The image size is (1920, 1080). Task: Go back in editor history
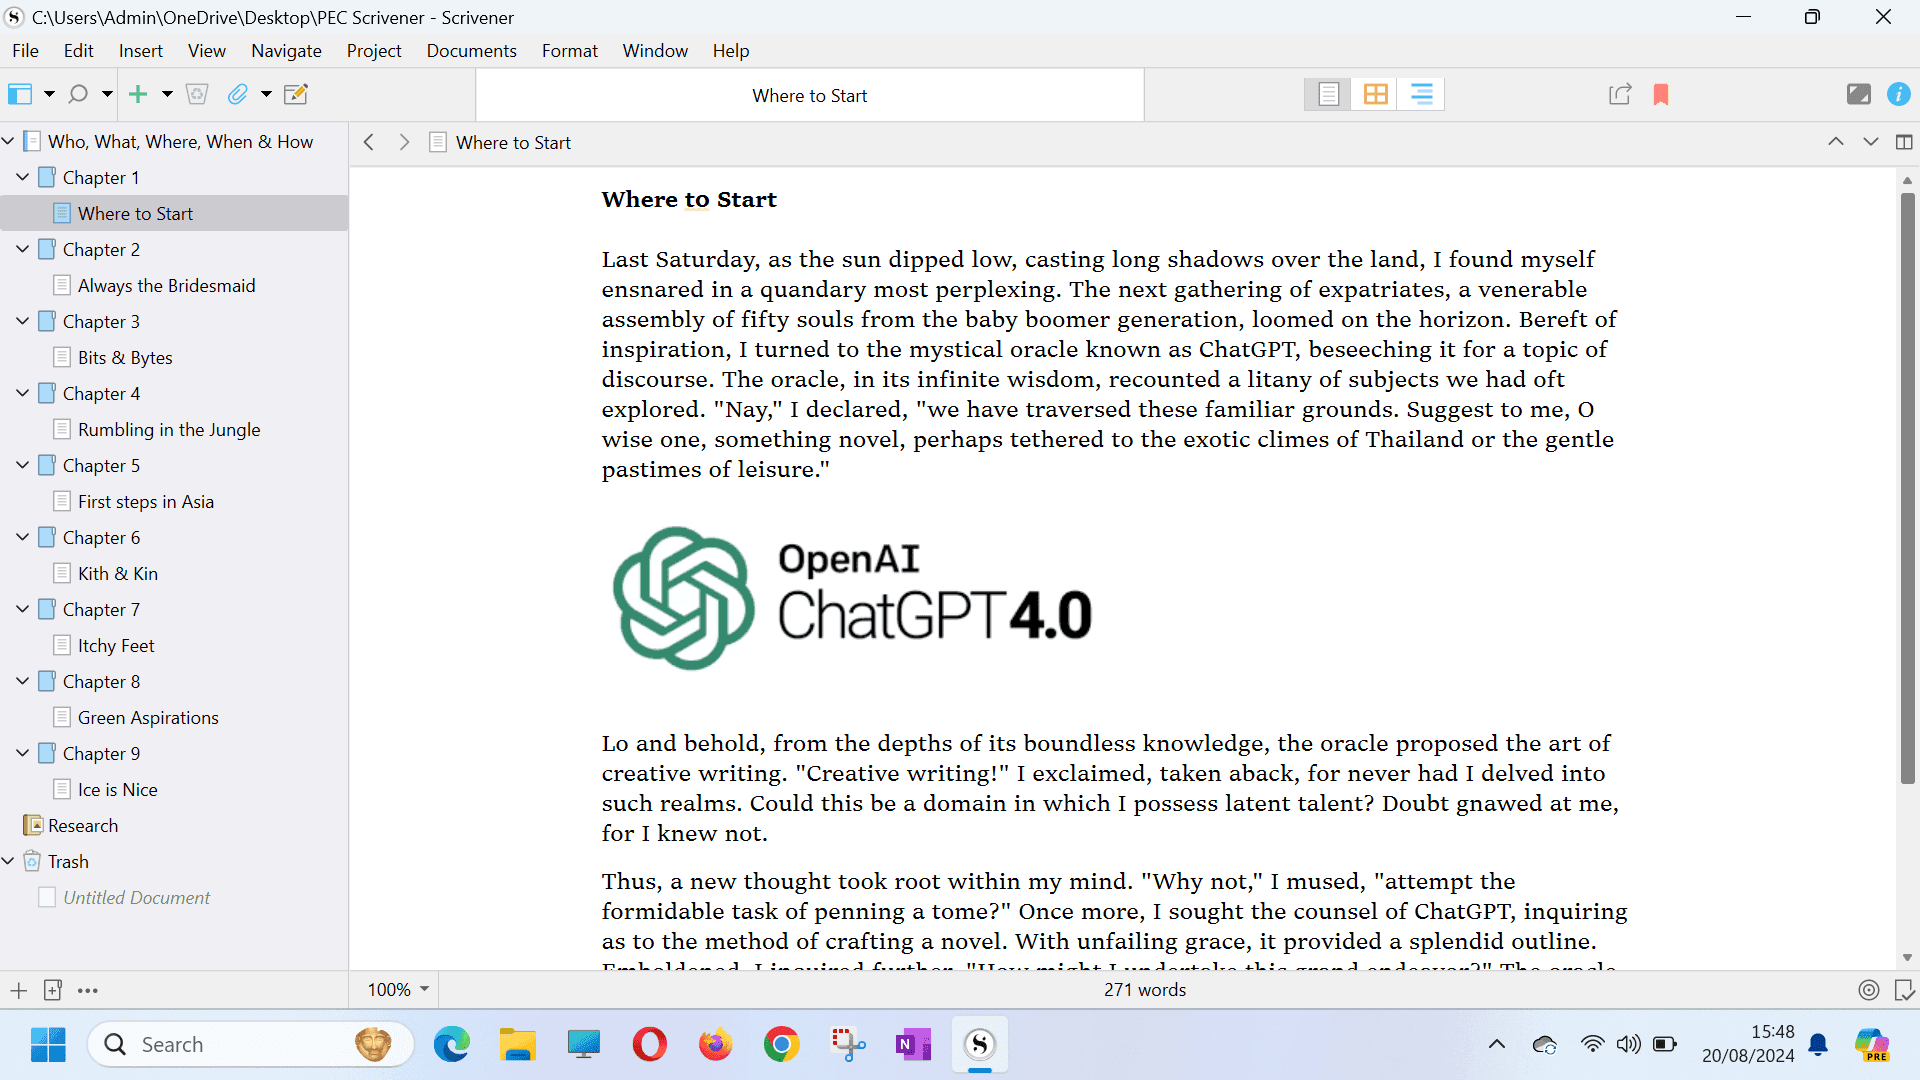(x=369, y=142)
